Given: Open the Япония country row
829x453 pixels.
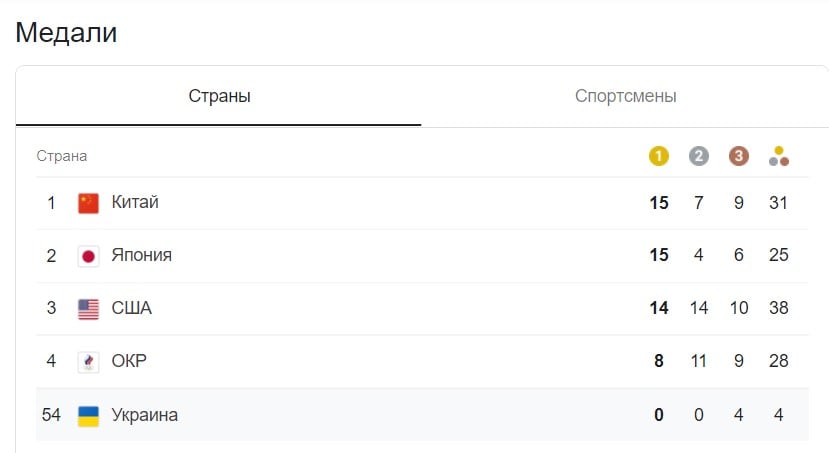Looking at the screenshot, I should pos(422,256).
